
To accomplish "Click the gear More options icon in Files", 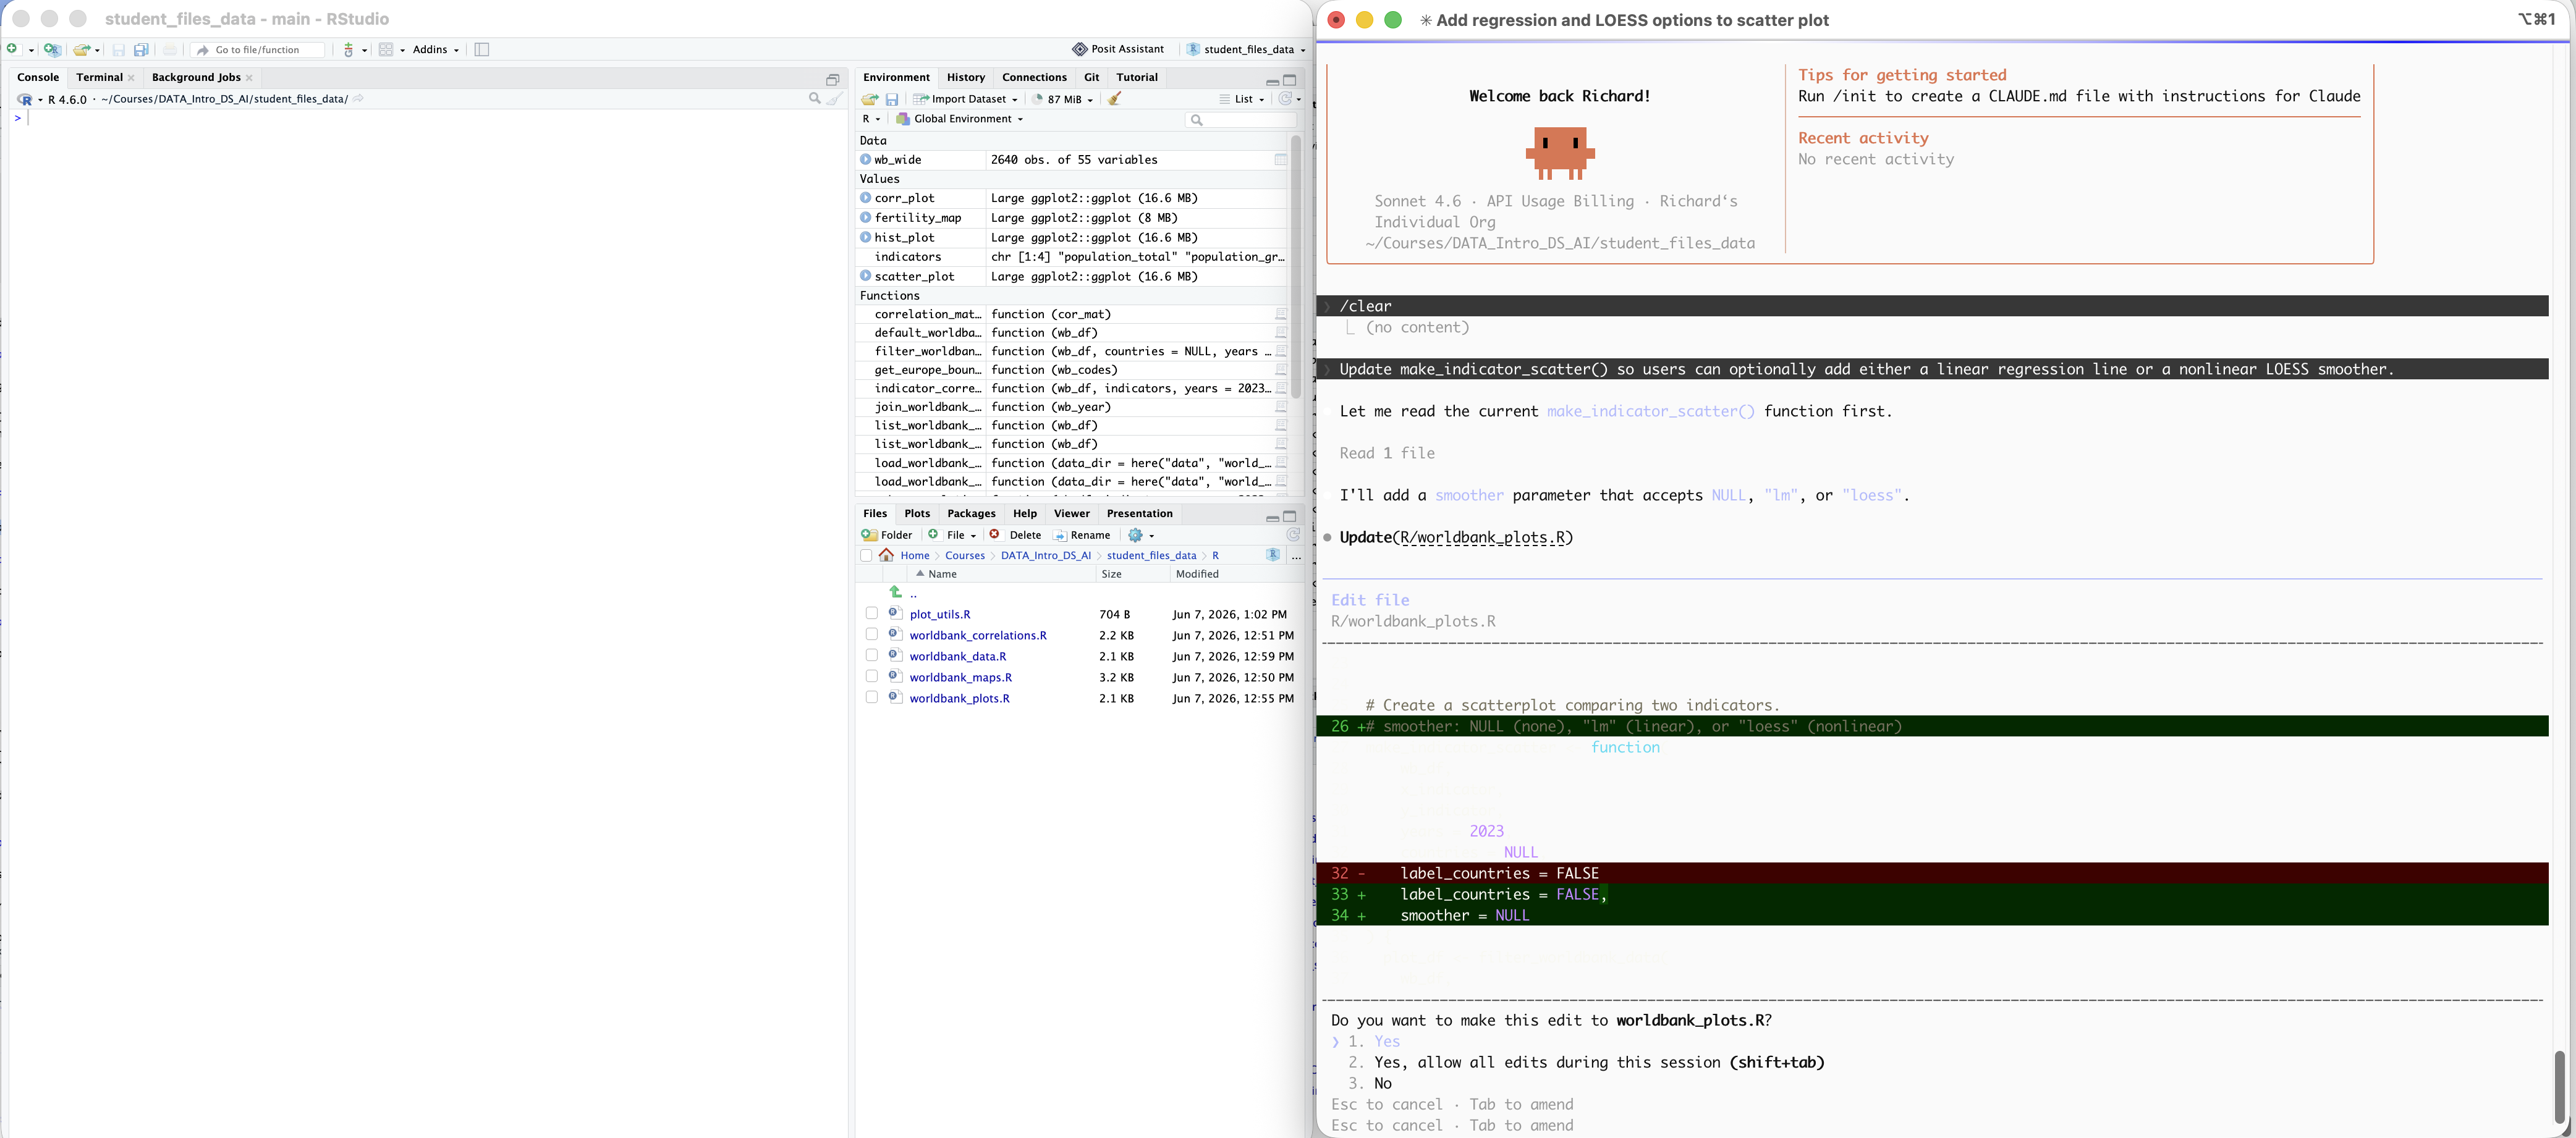I will 1136,535.
